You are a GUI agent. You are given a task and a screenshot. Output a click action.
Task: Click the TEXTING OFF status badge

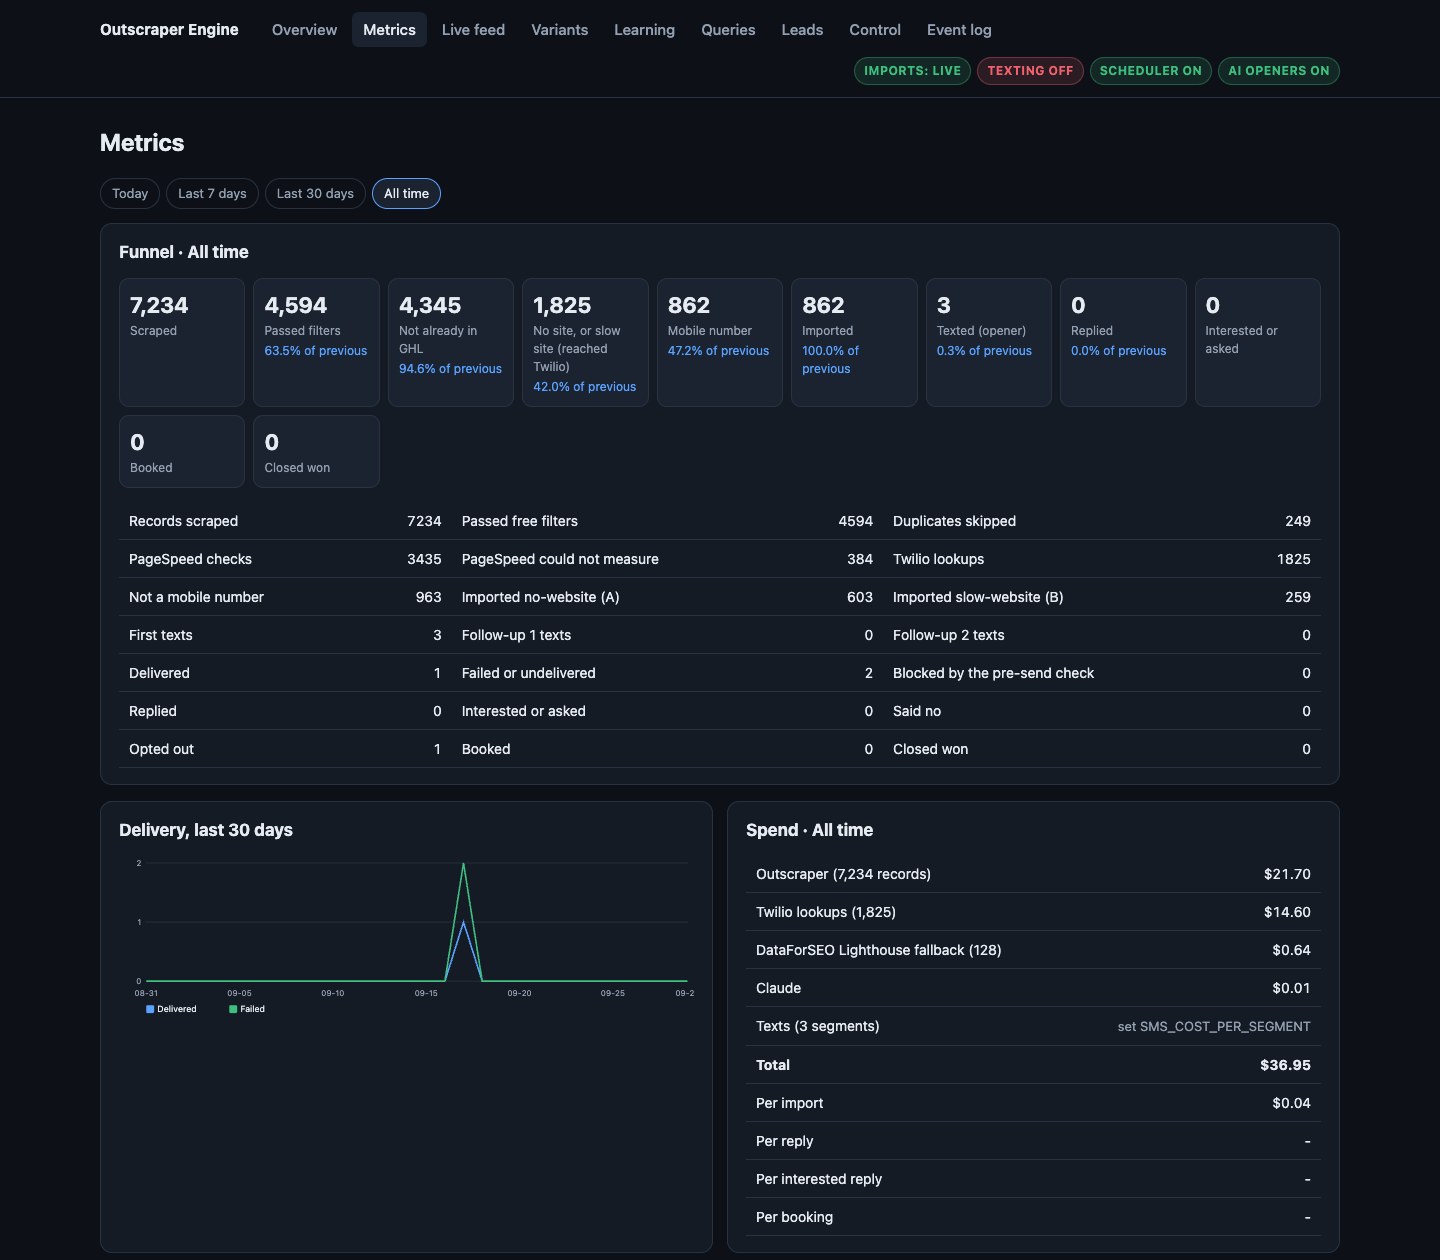(1030, 71)
